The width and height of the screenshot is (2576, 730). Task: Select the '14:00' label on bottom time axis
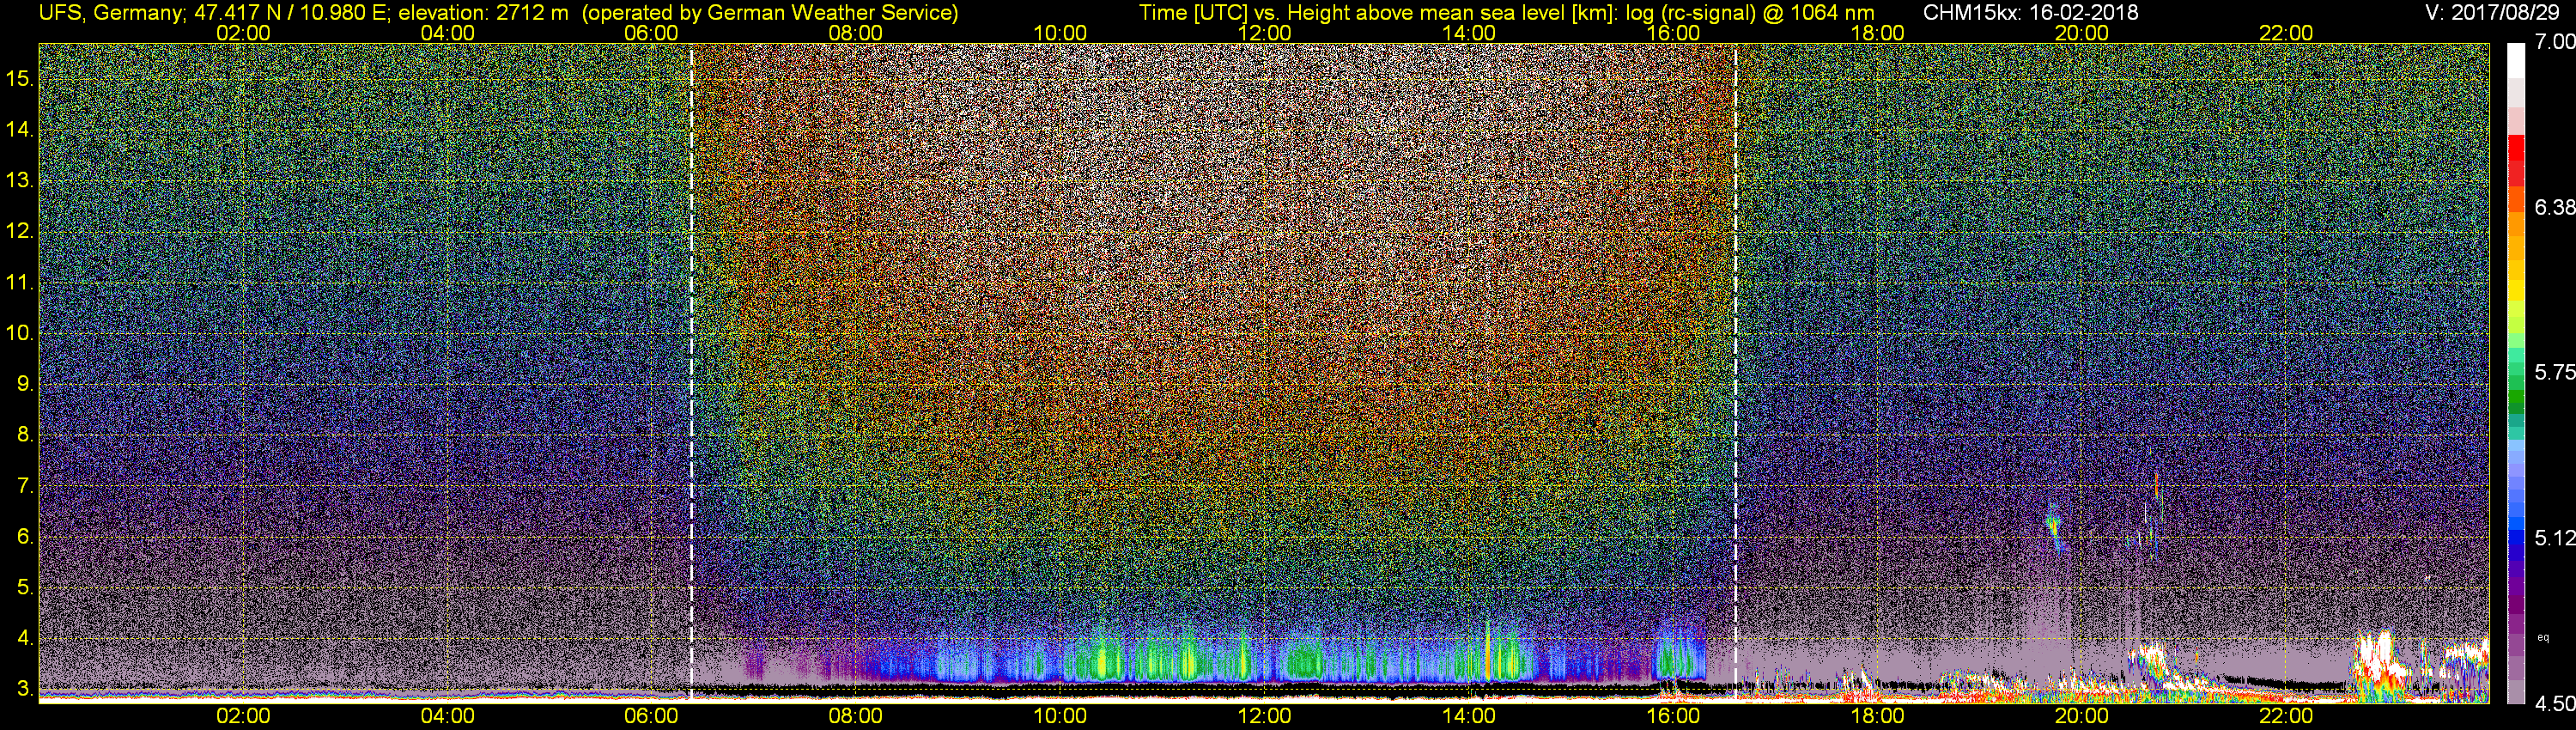click(x=1469, y=716)
